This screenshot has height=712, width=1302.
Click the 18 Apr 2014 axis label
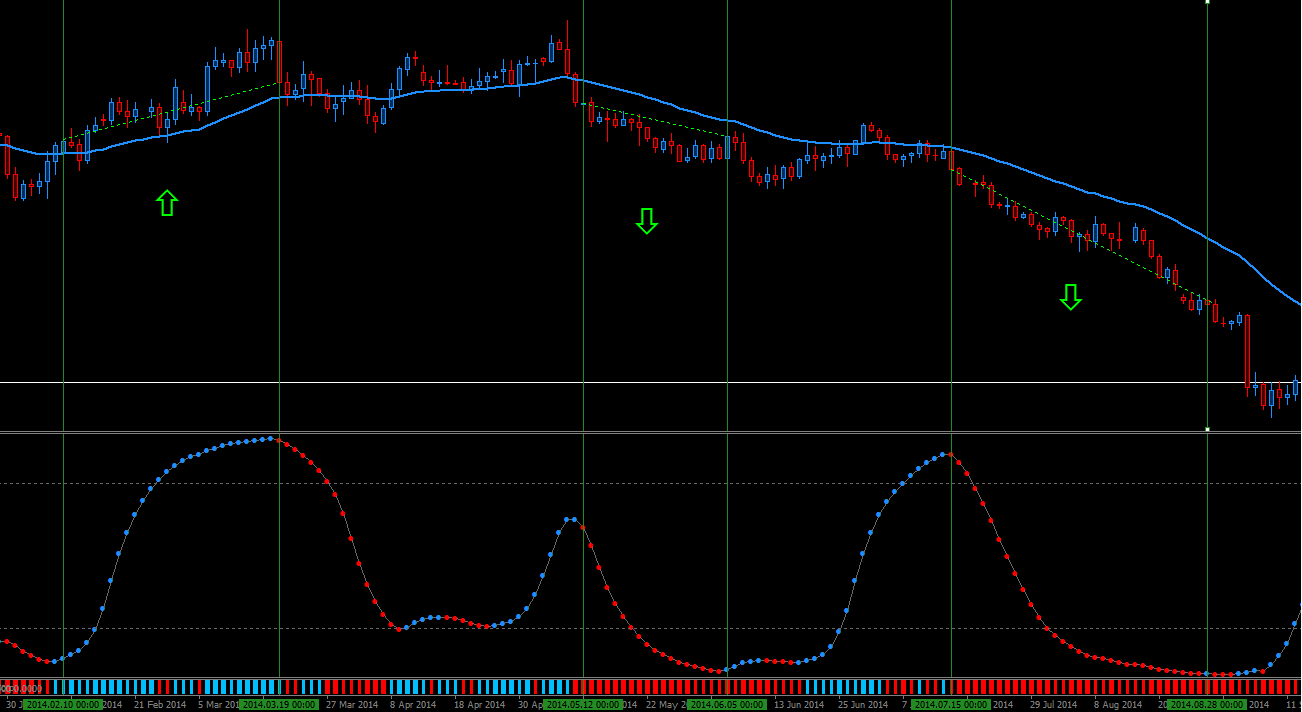[x=479, y=705]
